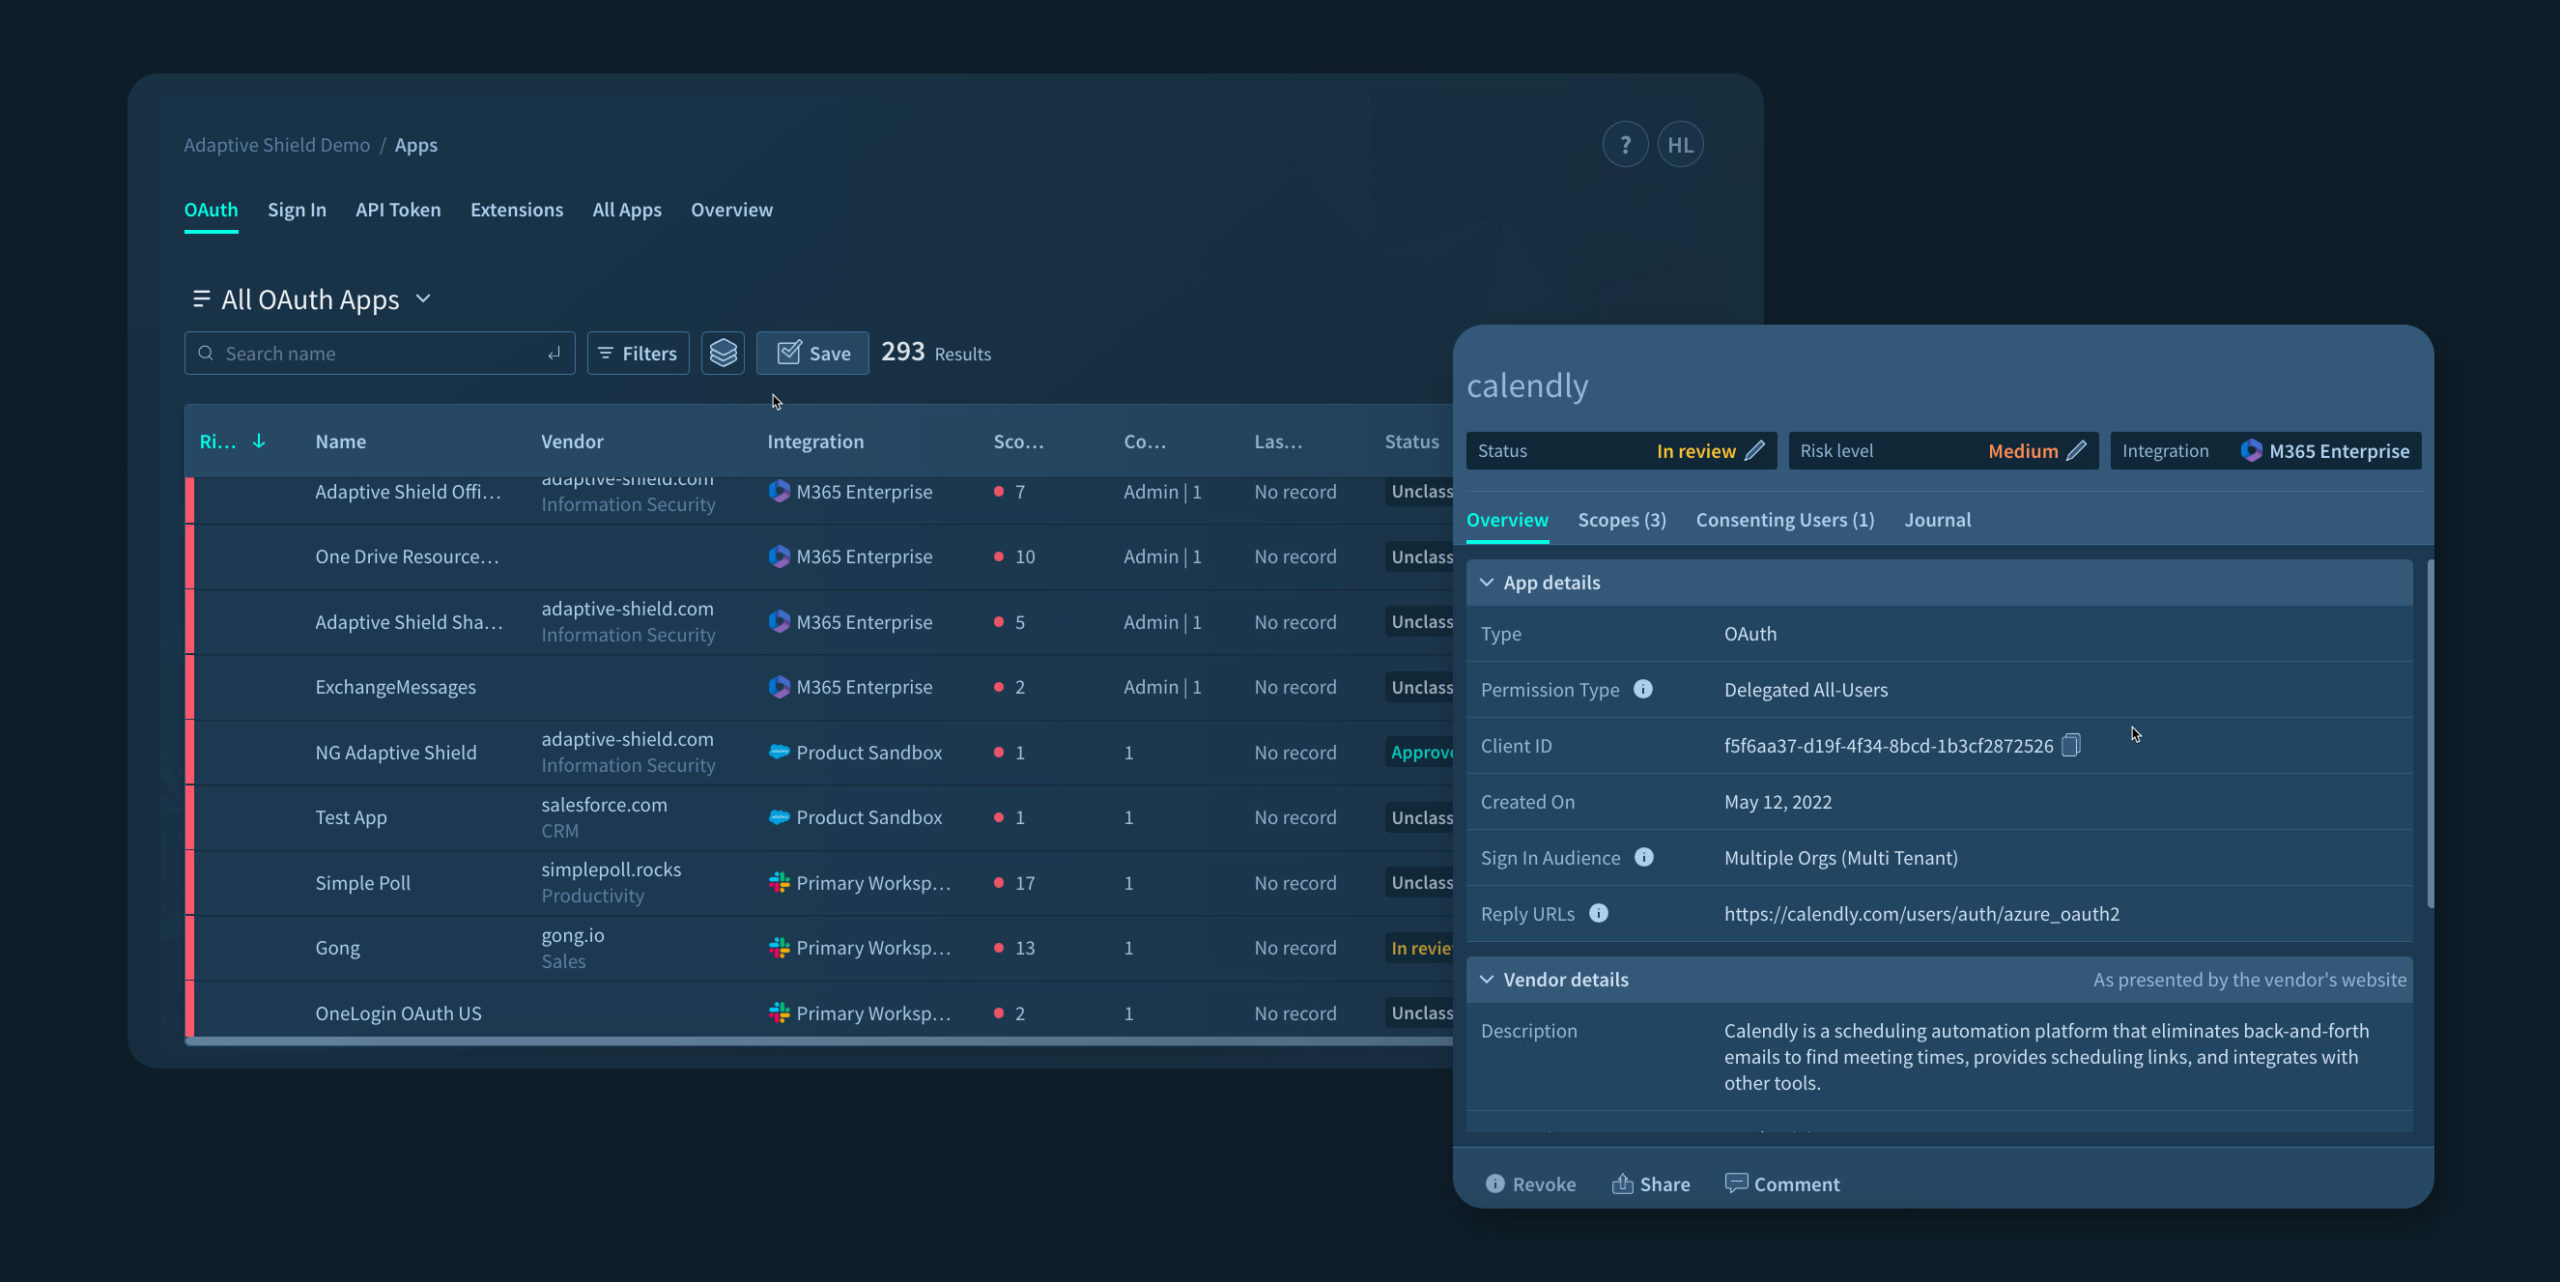
Task: Click the In review status in Gong row
Action: tap(1421, 947)
